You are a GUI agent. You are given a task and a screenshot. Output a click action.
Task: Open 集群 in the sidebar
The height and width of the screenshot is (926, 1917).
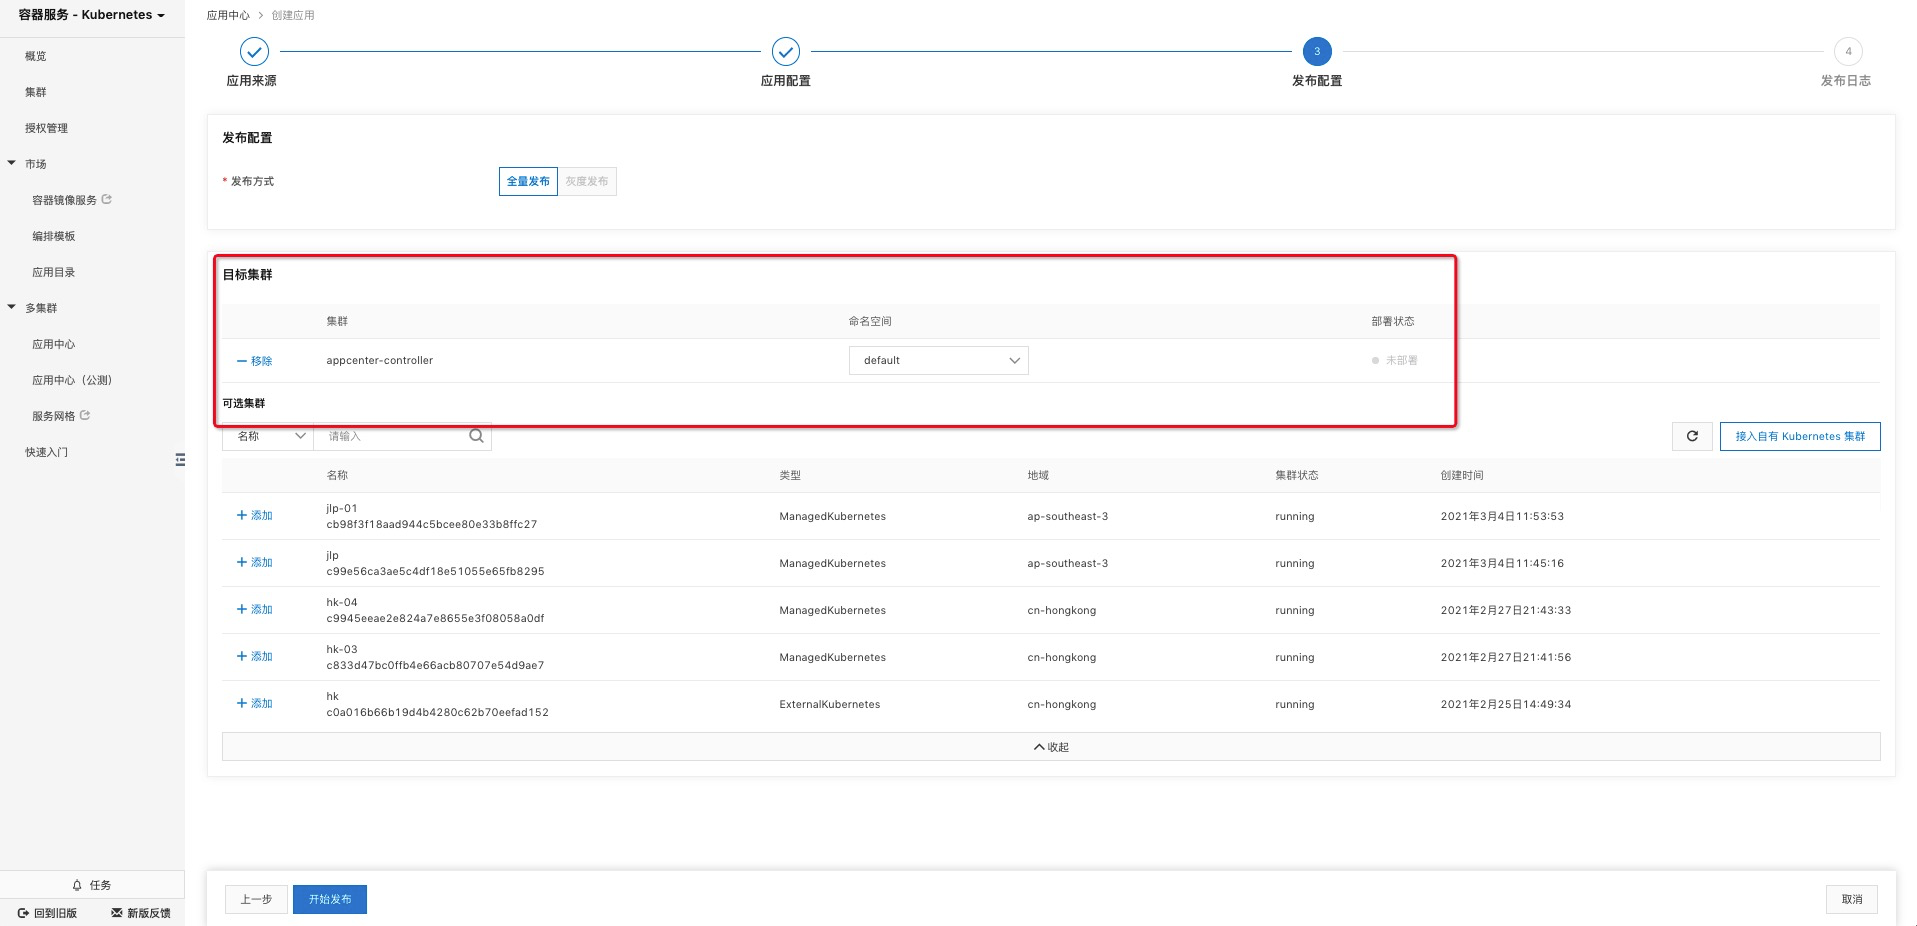coord(36,92)
